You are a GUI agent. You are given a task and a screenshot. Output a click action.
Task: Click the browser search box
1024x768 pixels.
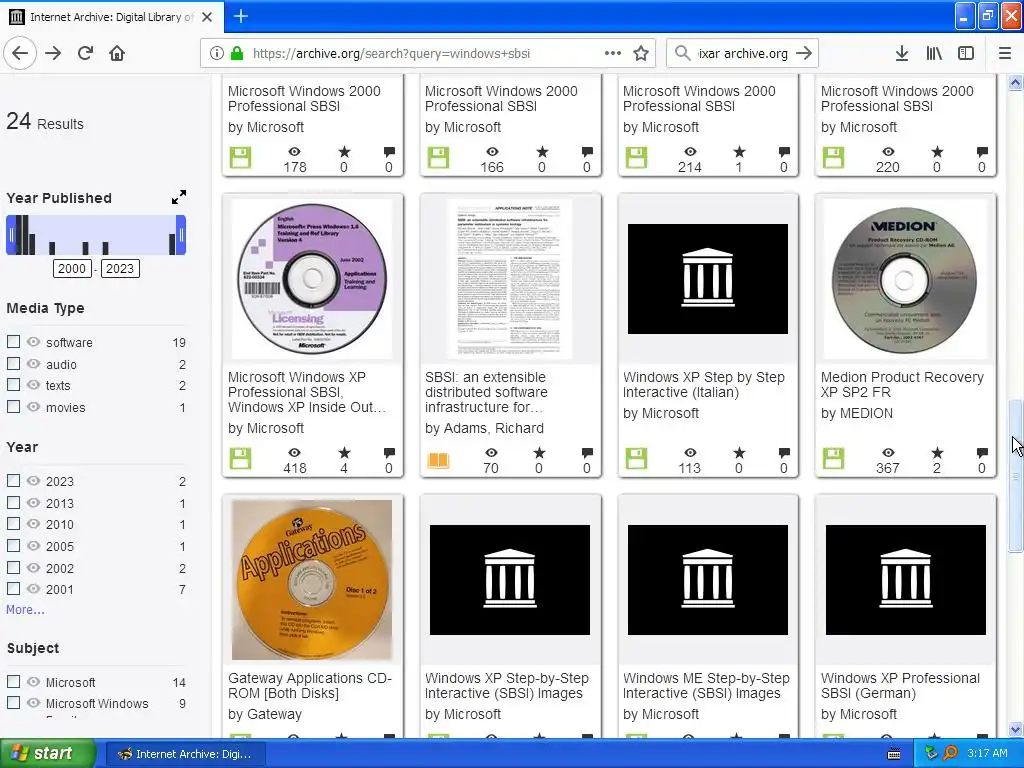pos(742,54)
